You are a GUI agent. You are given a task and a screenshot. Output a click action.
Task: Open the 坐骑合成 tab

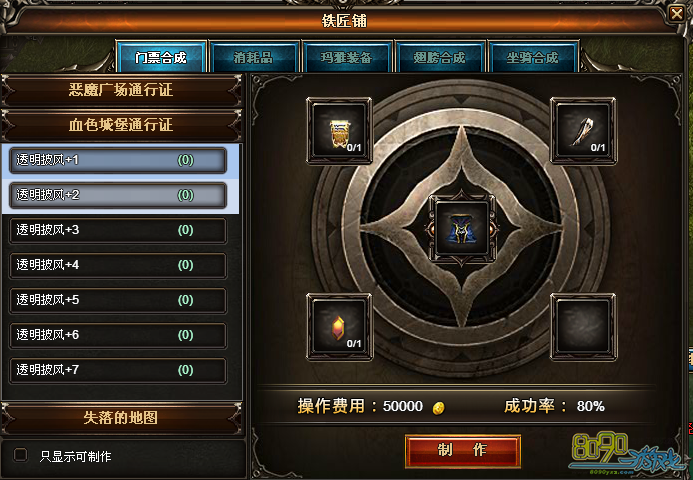533,57
